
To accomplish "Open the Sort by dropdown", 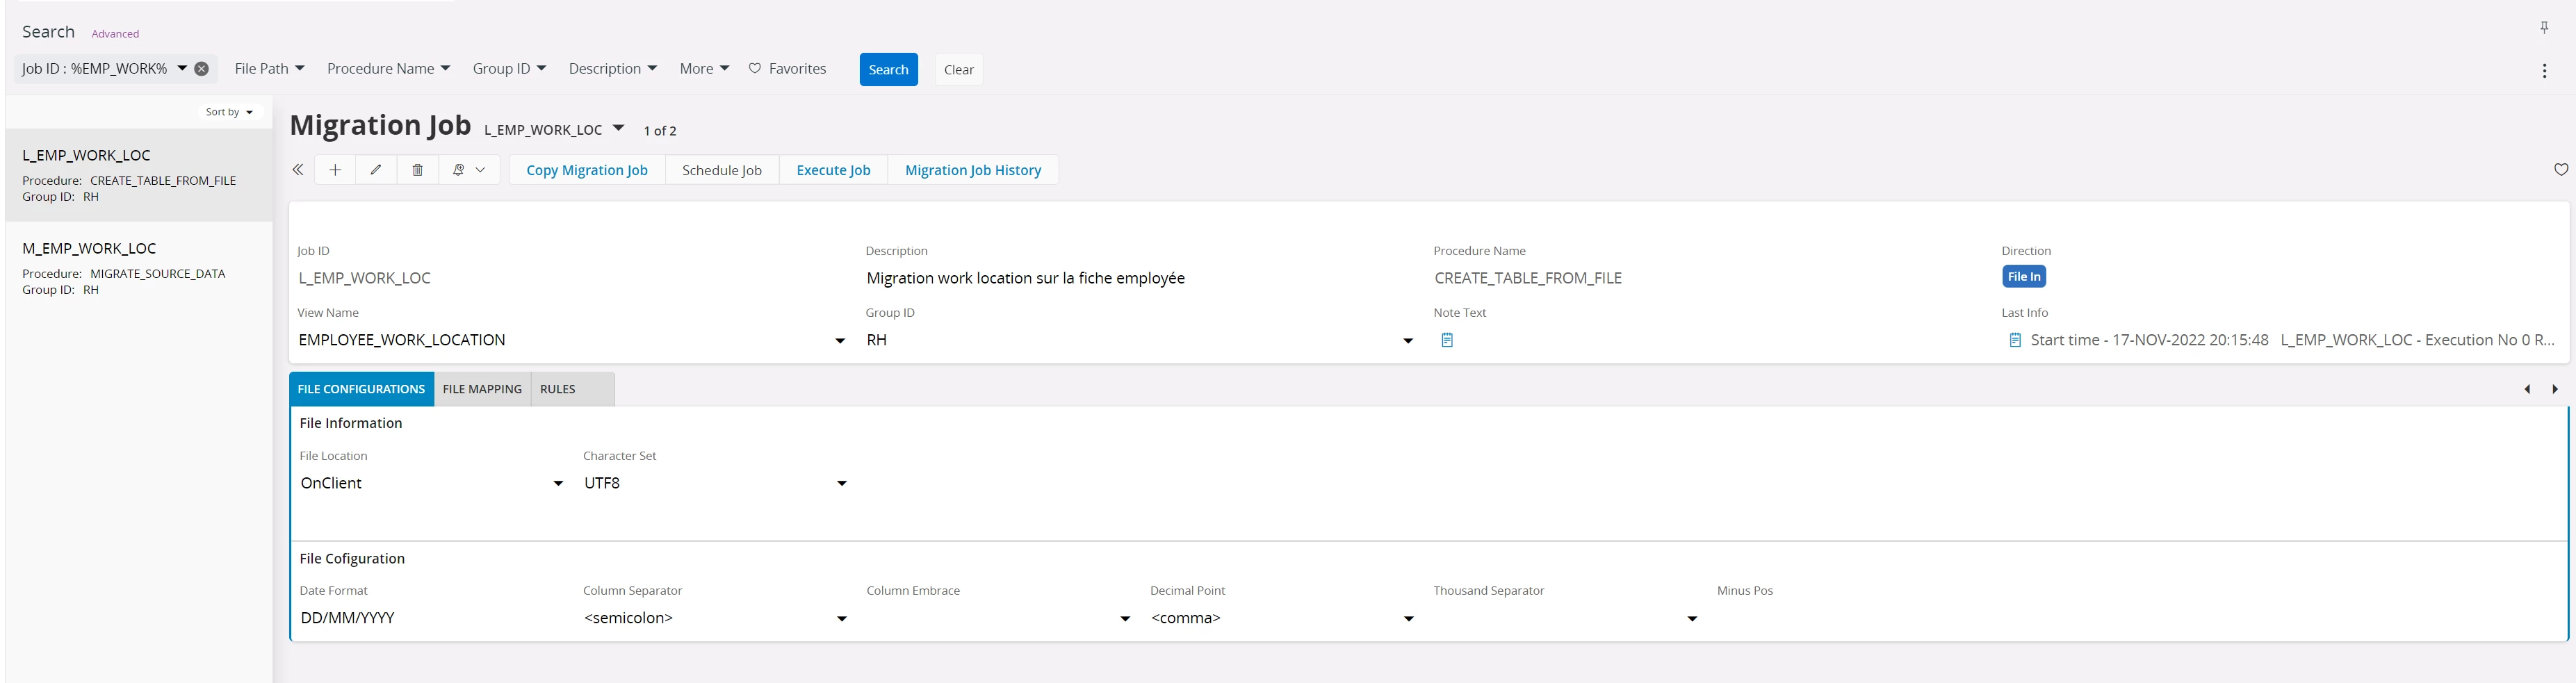I will coord(229,112).
